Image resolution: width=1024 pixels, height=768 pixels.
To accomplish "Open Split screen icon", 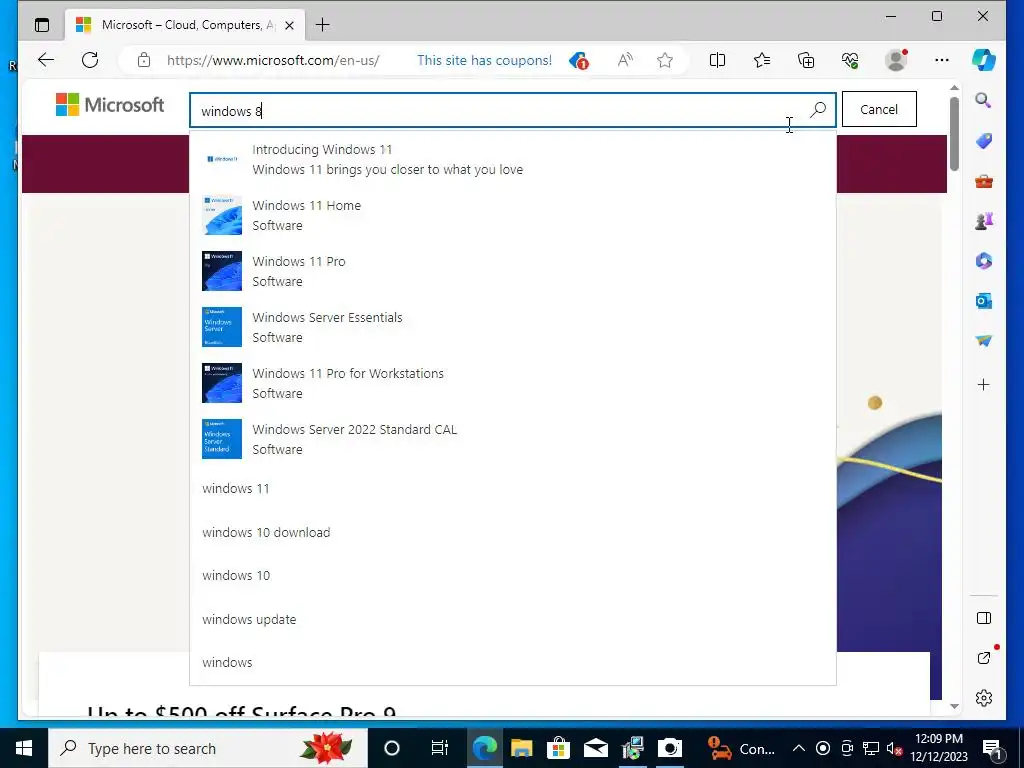I will point(717,60).
